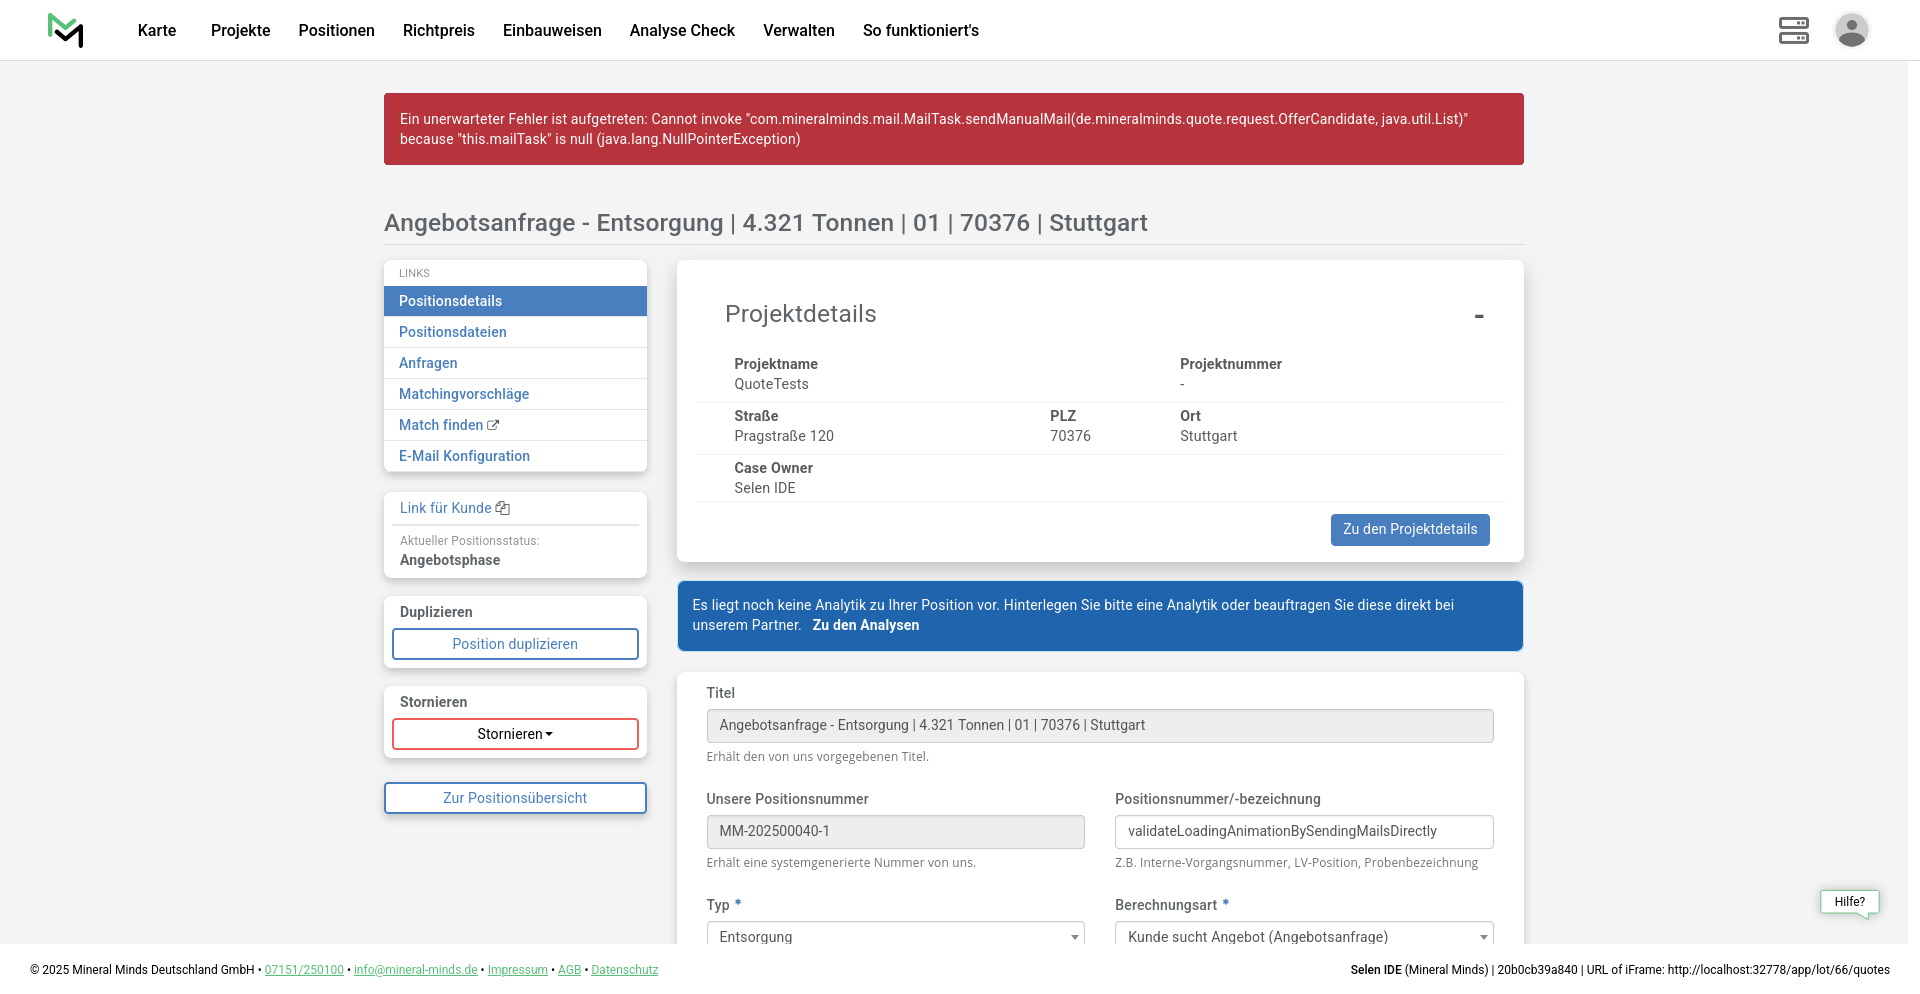Click the Mineral Minds logo

tap(66, 30)
